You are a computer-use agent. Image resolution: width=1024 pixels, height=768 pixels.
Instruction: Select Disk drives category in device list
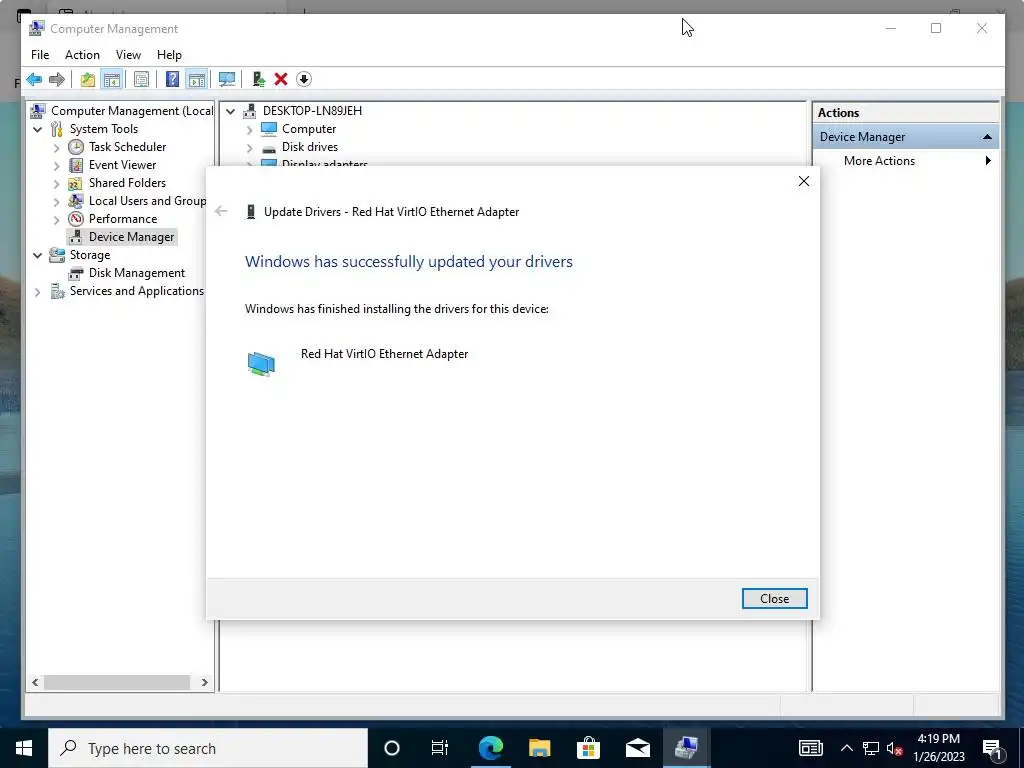coord(310,147)
